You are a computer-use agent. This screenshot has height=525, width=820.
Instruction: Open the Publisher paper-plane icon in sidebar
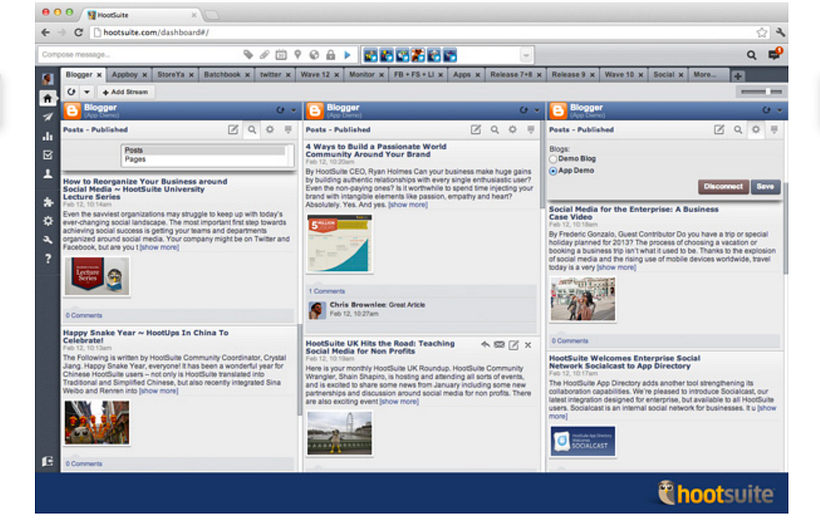(48, 117)
